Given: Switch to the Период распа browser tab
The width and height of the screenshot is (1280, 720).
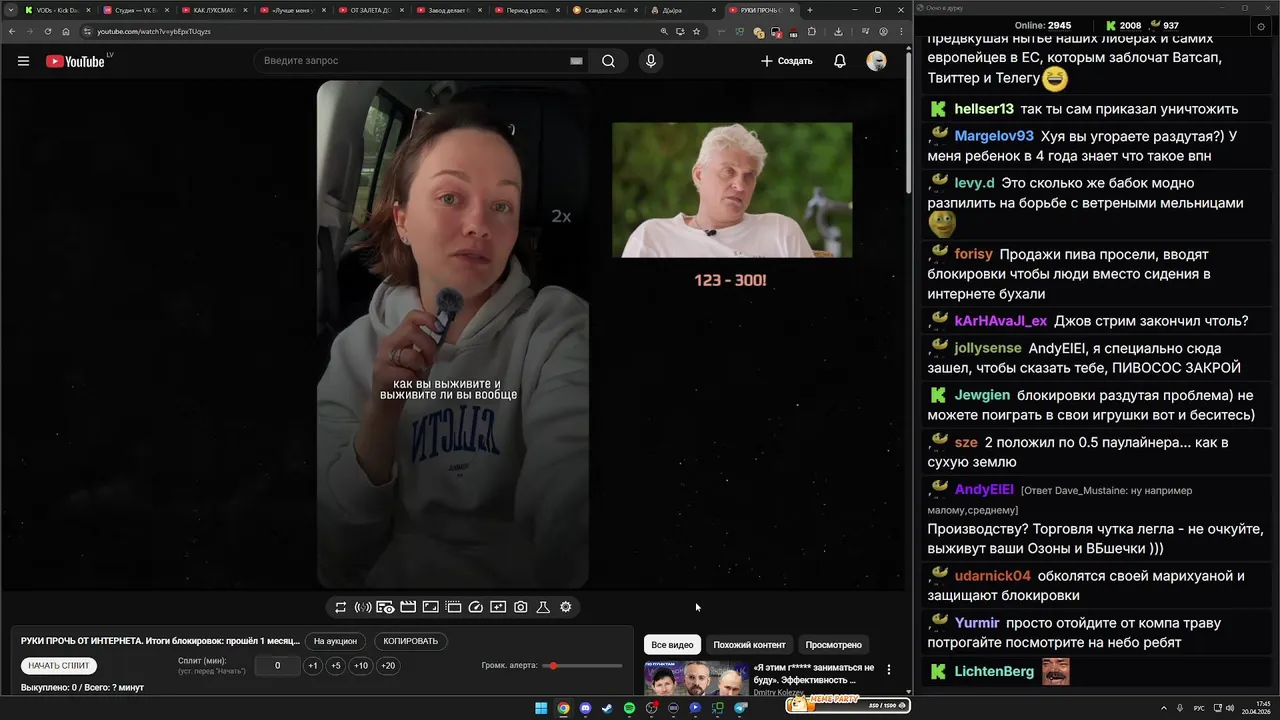Looking at the screenshot, I should pos(526,10).
